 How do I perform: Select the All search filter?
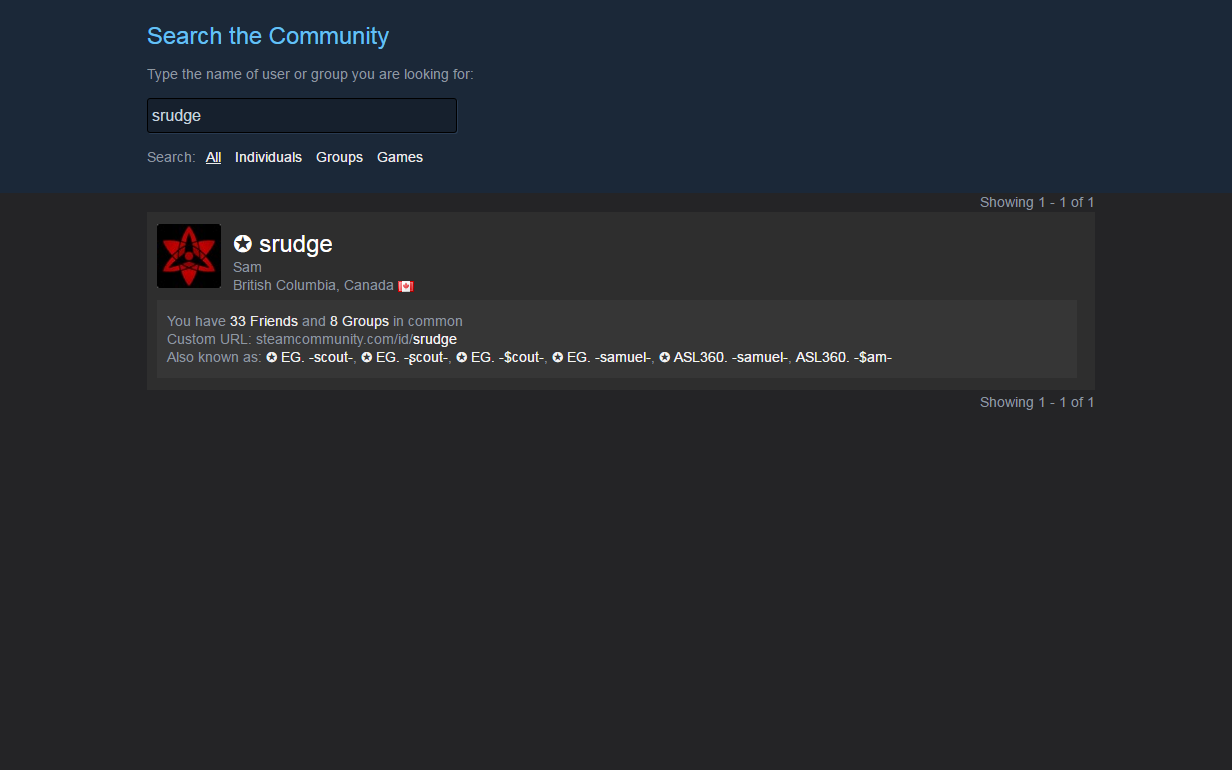point(213,157)
